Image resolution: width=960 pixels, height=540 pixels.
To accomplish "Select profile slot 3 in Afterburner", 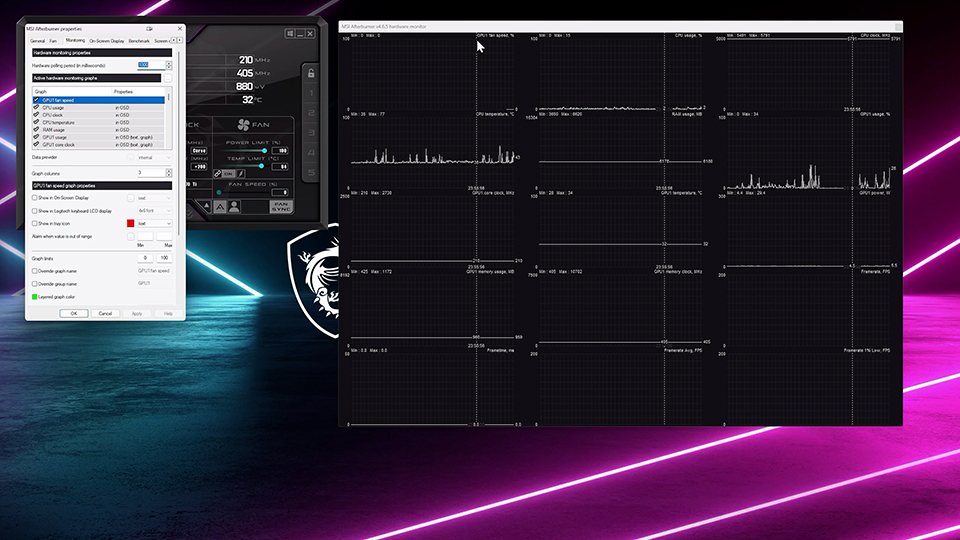I will pyautogui.click(x=312, y=133).
